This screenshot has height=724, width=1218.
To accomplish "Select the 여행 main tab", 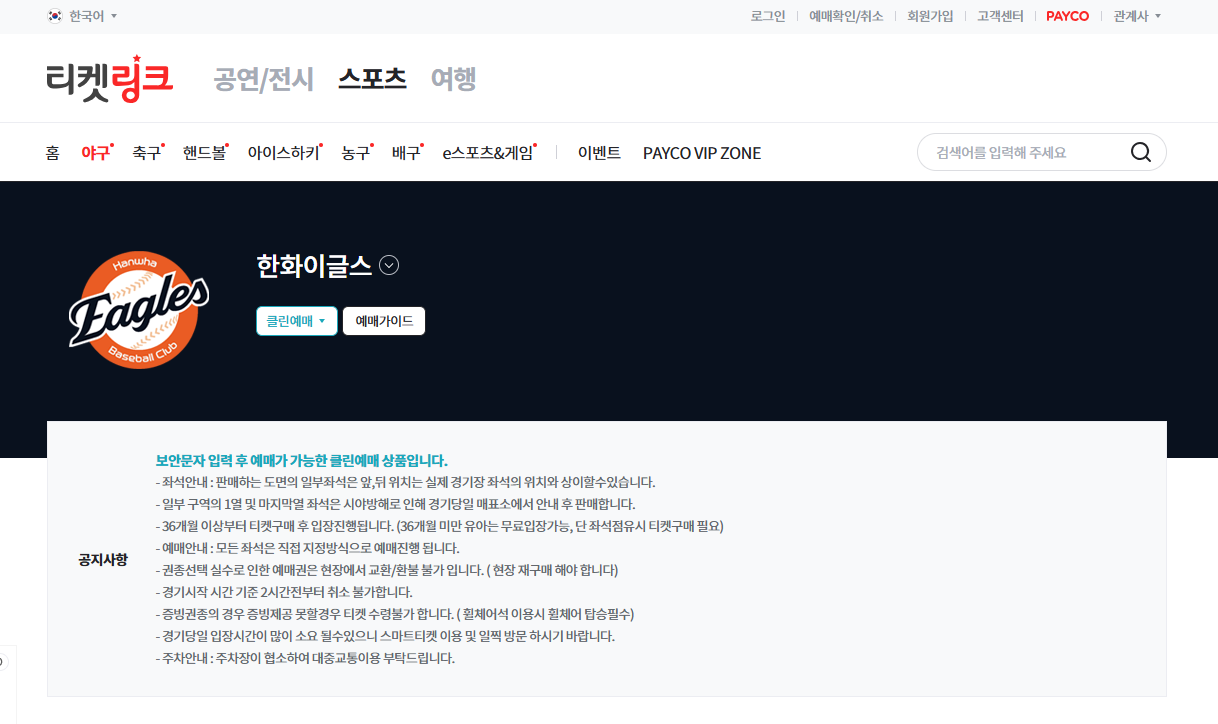I will (453, 78).
